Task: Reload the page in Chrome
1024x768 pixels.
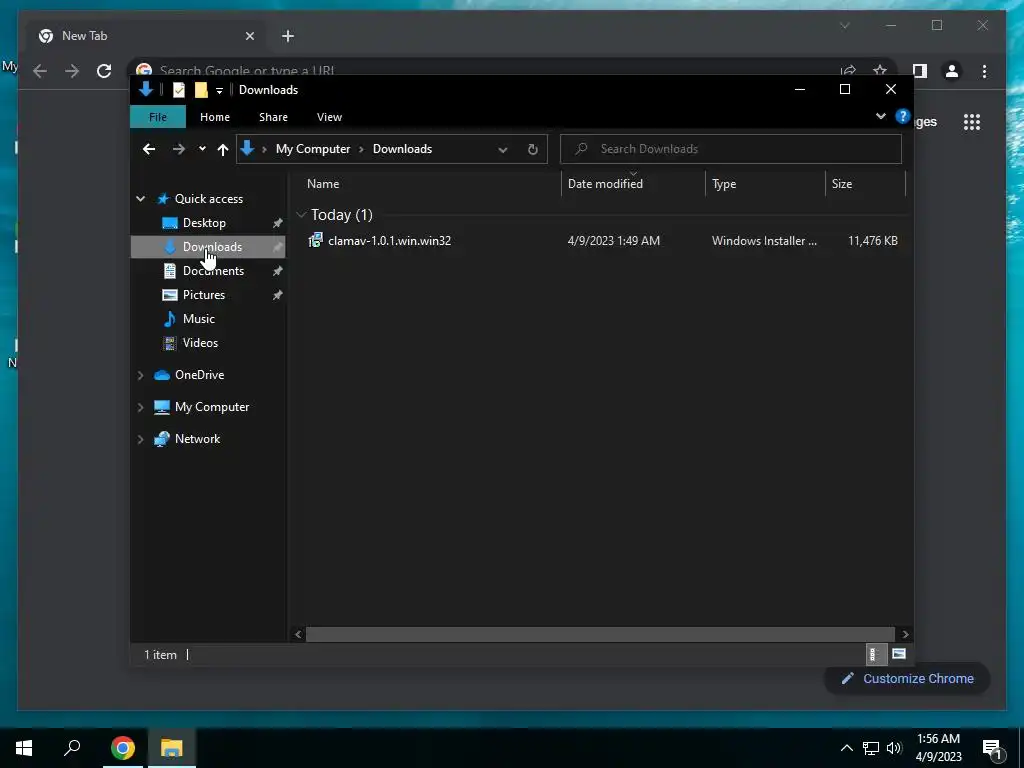Action: 104,71
